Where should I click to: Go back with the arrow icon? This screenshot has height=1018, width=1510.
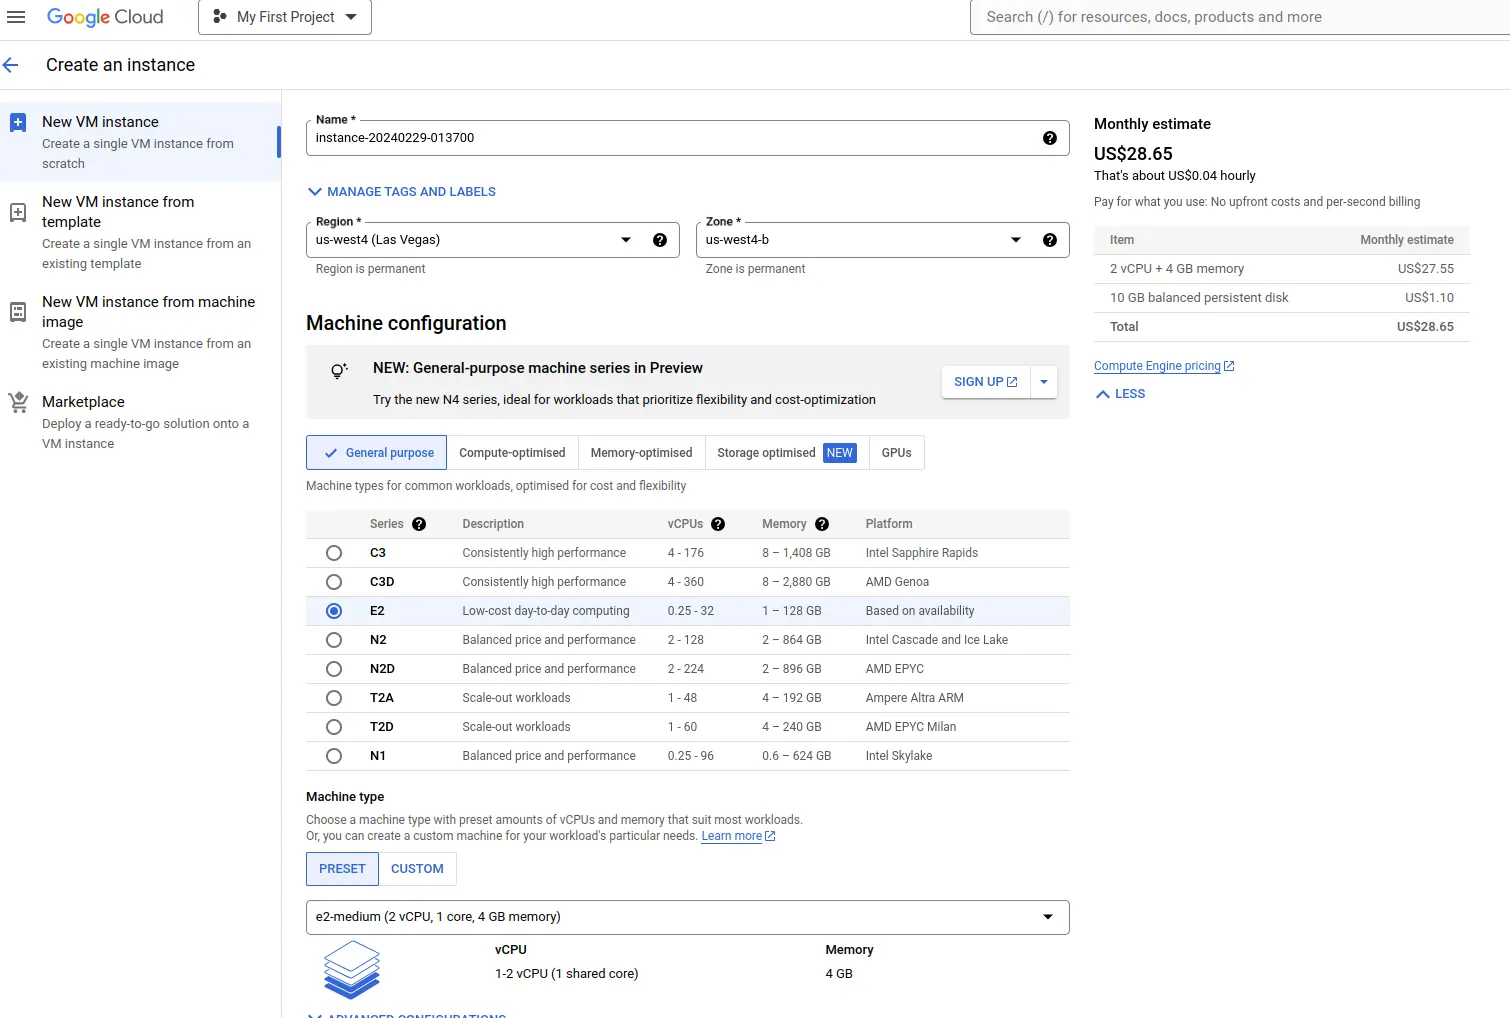tap(11, 65)
